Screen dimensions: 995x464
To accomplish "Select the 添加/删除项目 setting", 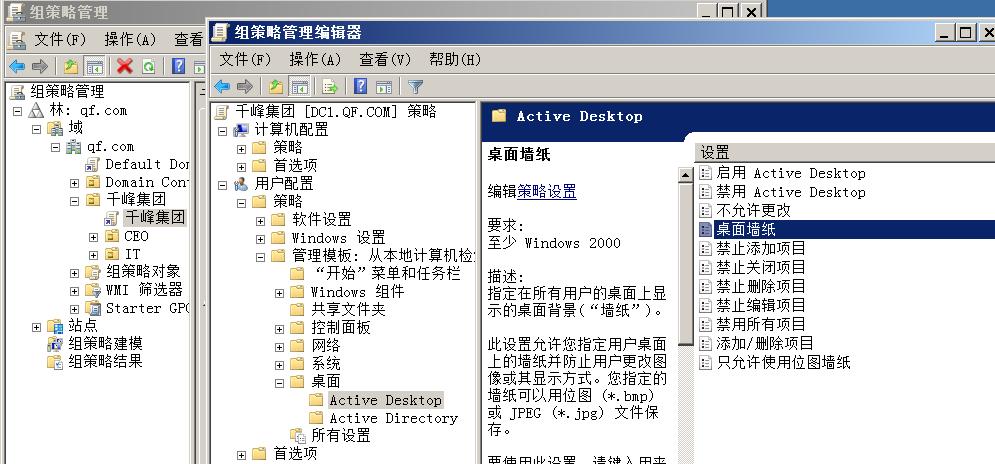I will point(765,343).
